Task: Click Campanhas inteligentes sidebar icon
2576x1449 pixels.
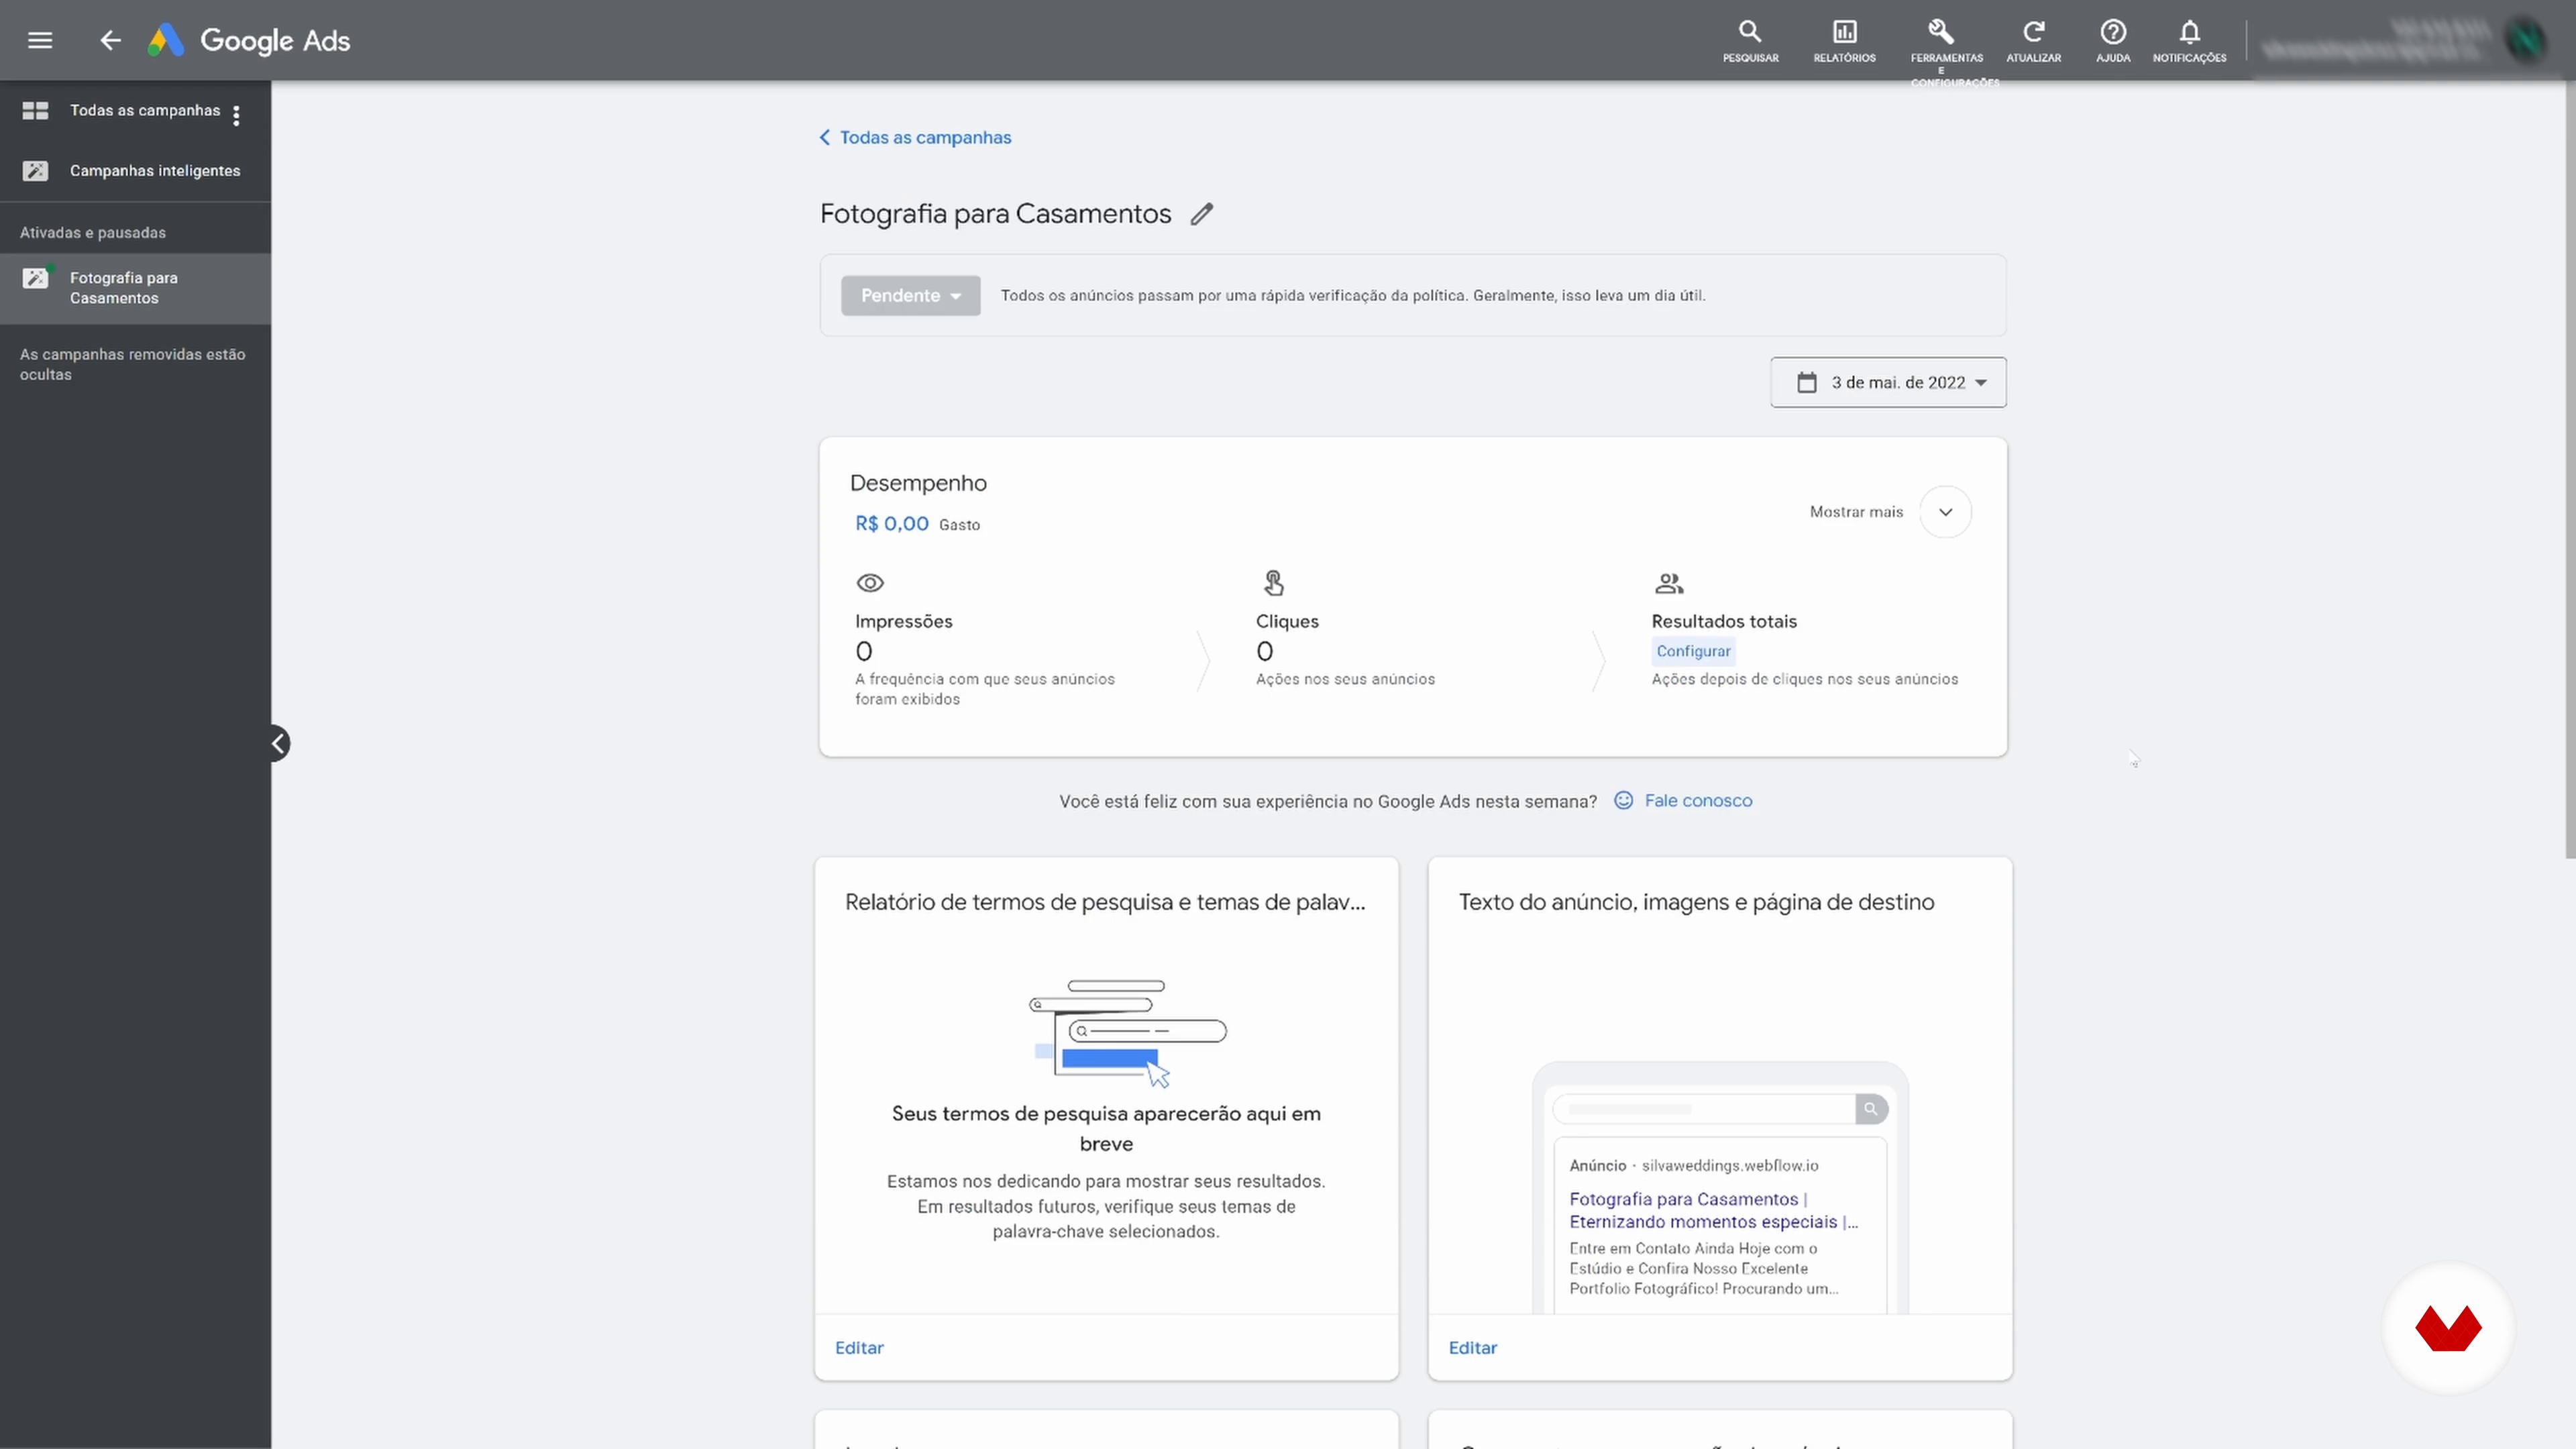Action: coord(35,170)
